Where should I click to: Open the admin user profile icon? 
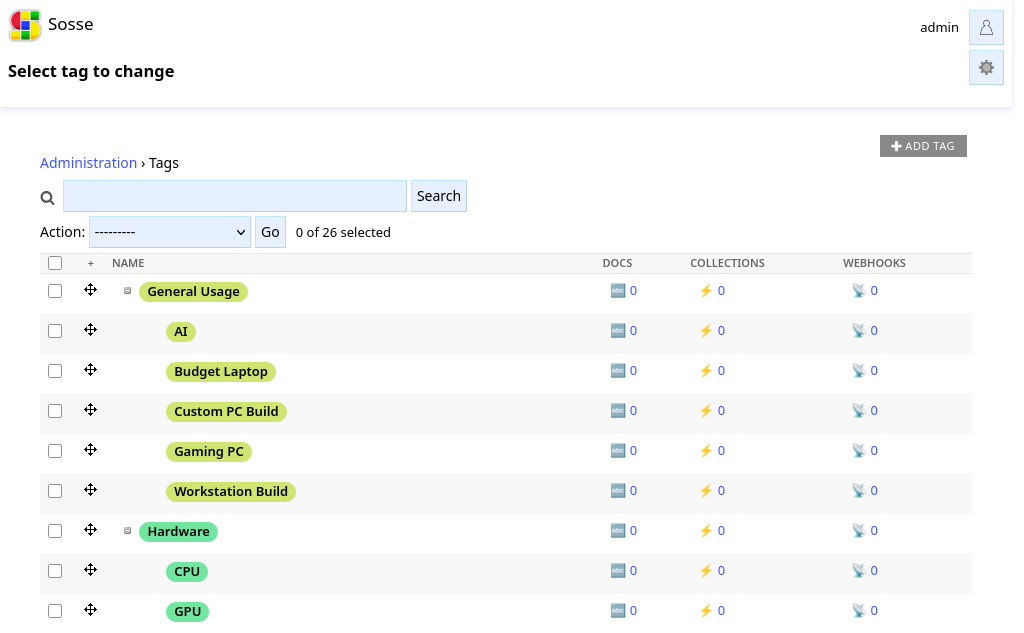pos(986,27)
